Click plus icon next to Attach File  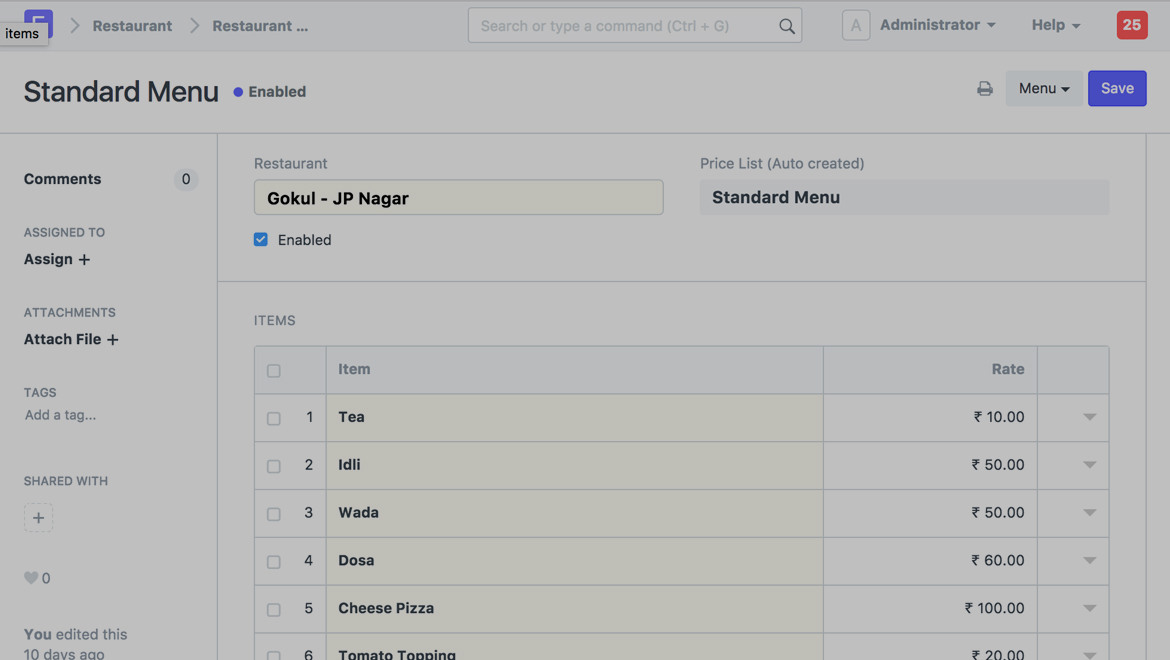click(113, 340)
